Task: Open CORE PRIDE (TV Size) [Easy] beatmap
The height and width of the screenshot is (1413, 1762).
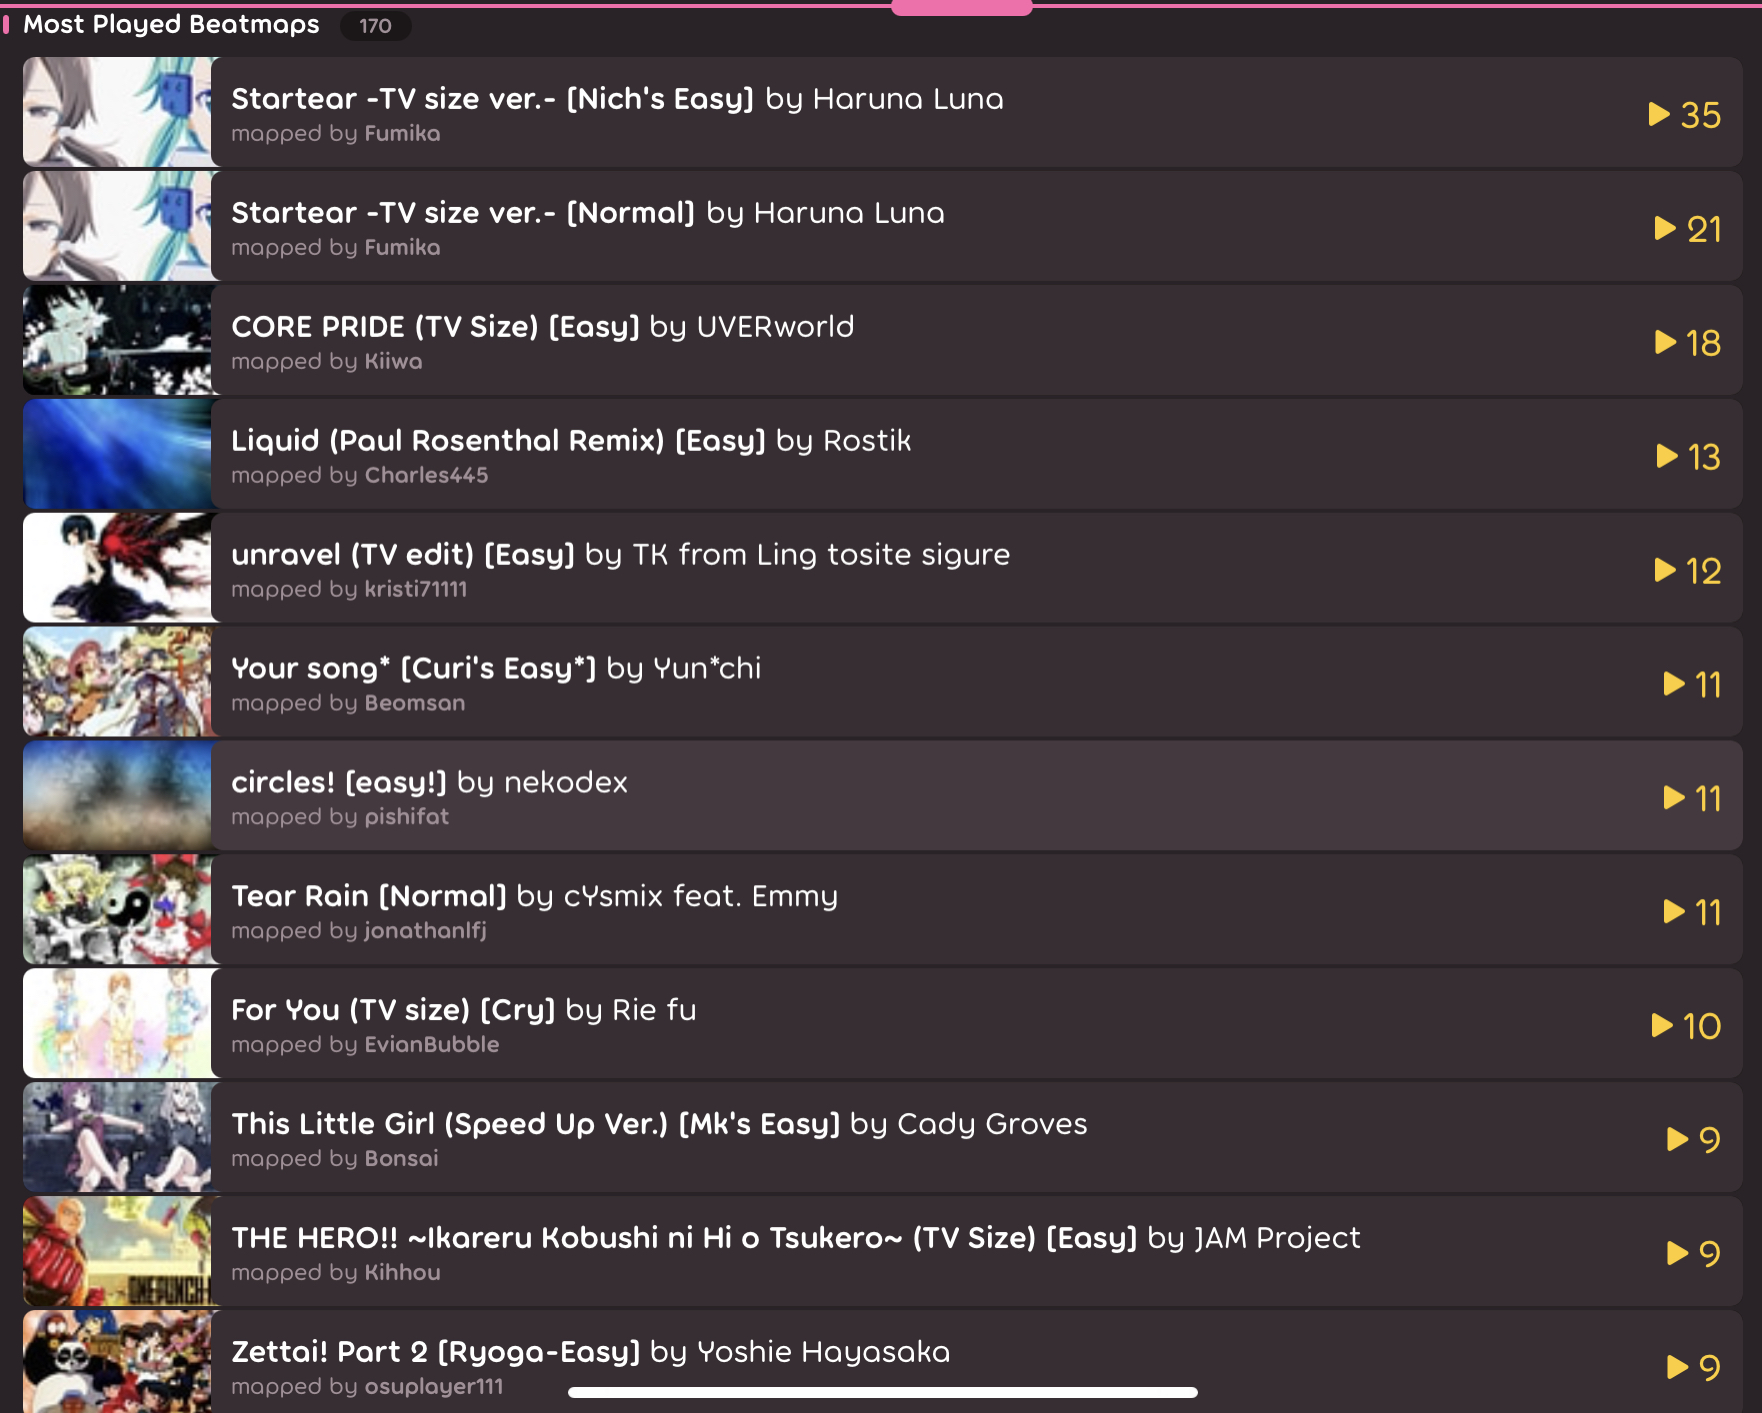Action: click(435, 327)
